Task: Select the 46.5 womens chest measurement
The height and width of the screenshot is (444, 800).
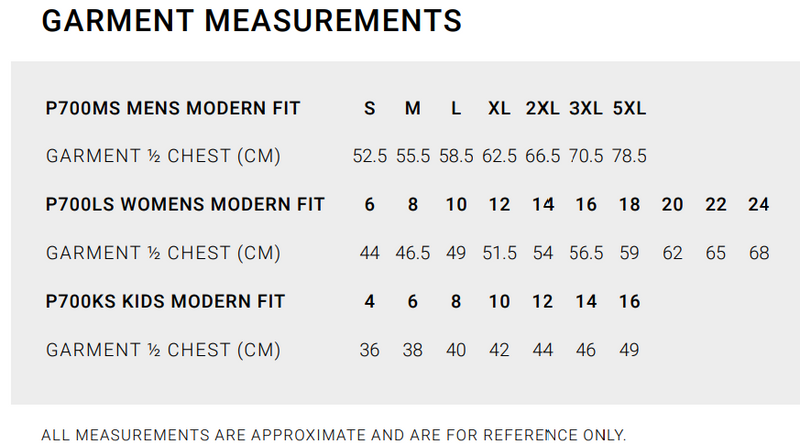Action: coord(413,253)
